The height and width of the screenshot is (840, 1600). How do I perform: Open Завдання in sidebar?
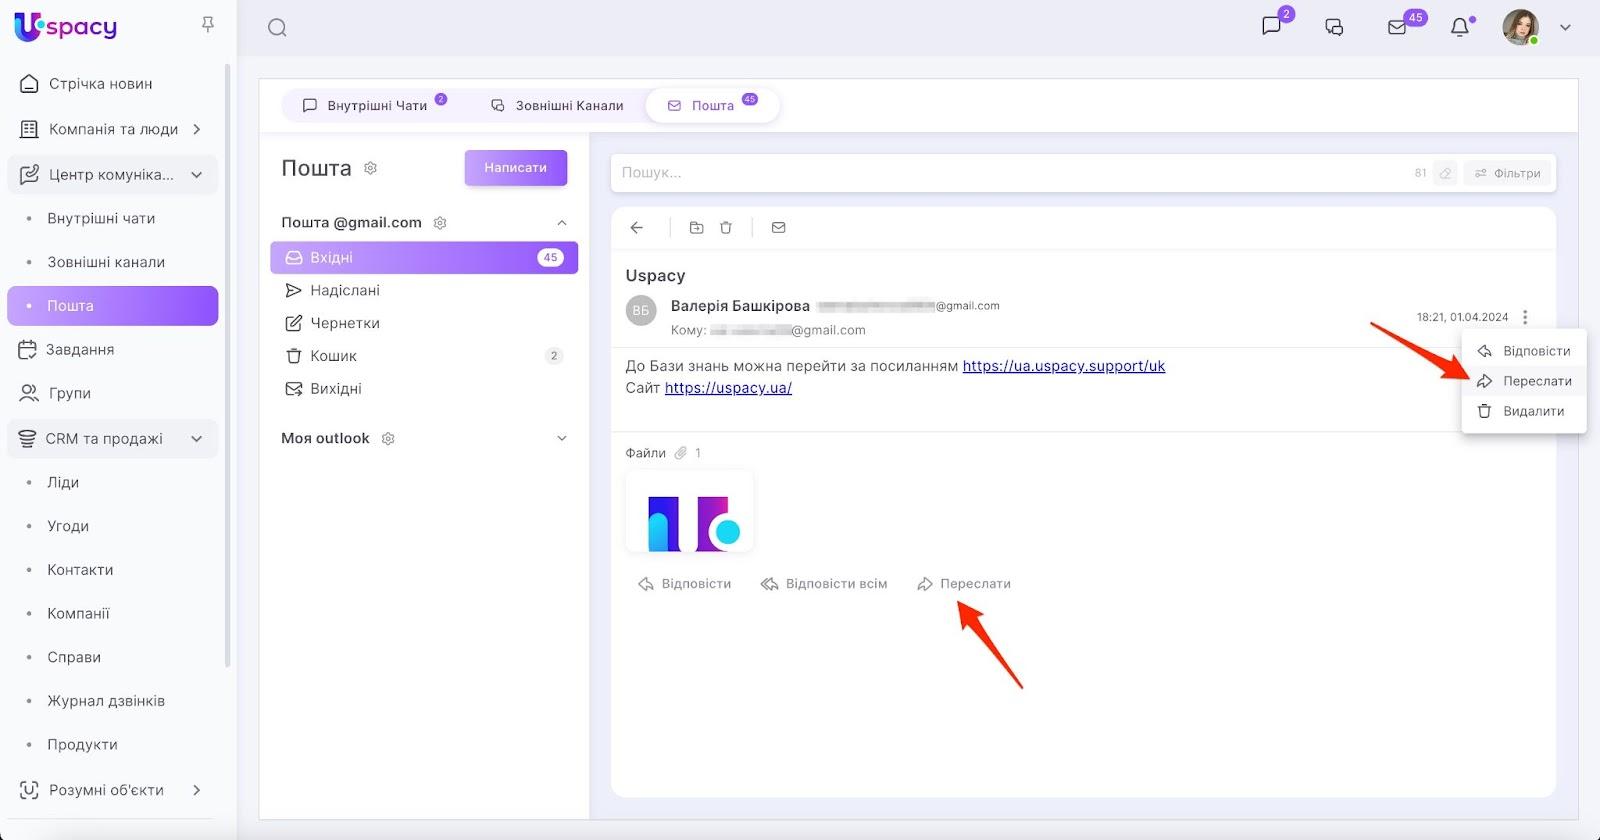click(x=80, y=350)
